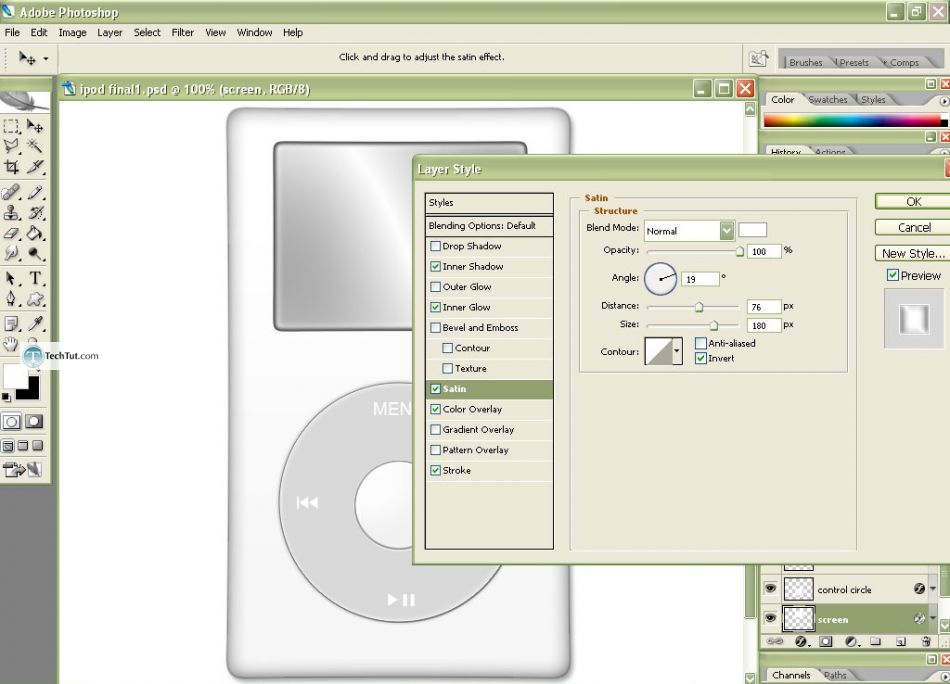Expand control circle layer effects
The width and height of the screenshot is (950, 684).
[933, 589]
